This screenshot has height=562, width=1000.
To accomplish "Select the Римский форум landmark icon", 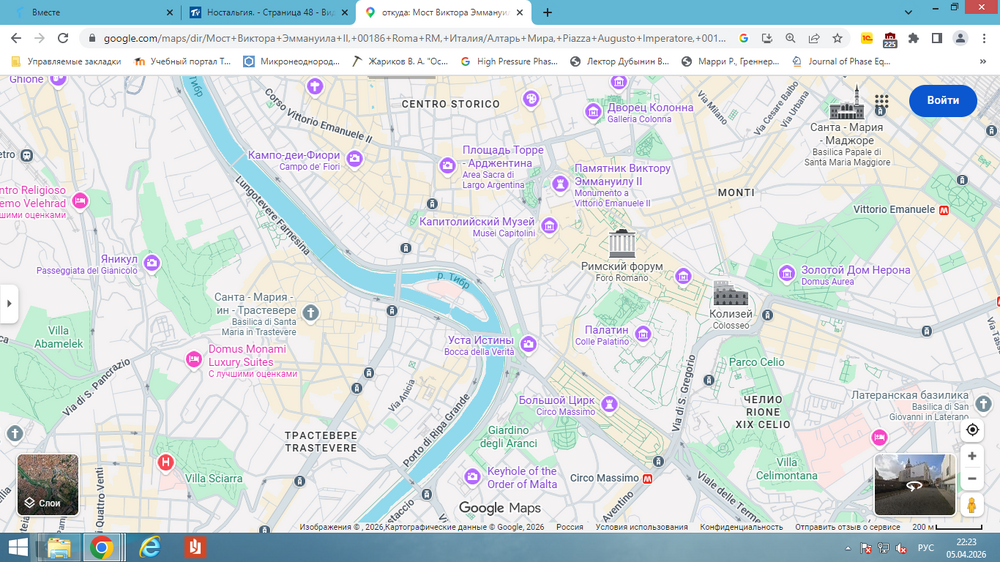I will [623, 243].
